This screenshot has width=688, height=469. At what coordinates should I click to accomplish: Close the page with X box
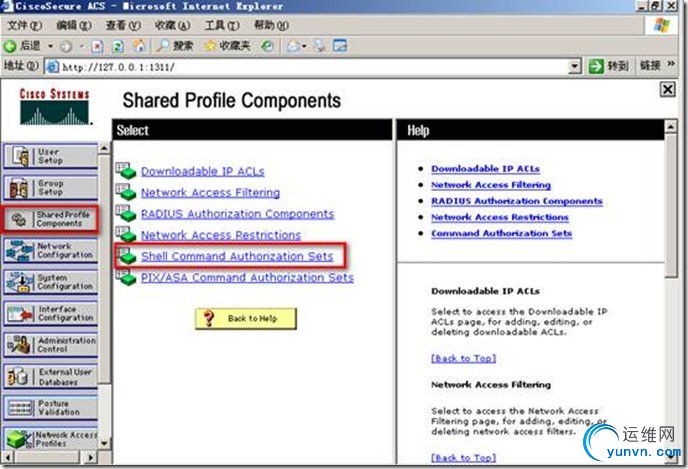point(667,89)
